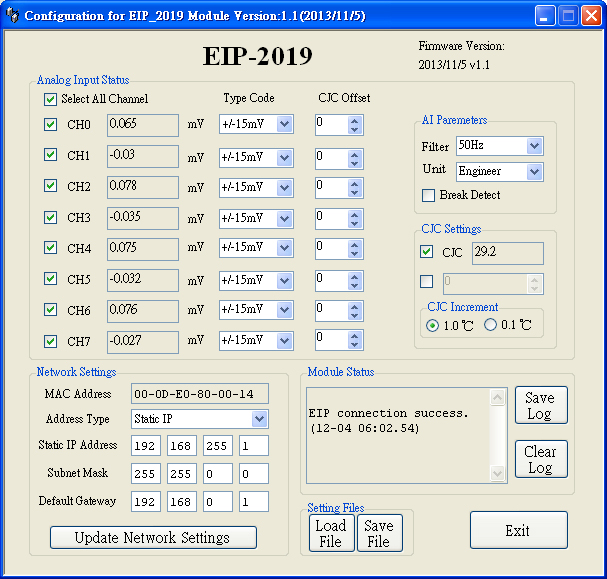This screenshot has height=579, width=607.
Task: Enable the Break Detect checkbox
Action: (429, 195)
